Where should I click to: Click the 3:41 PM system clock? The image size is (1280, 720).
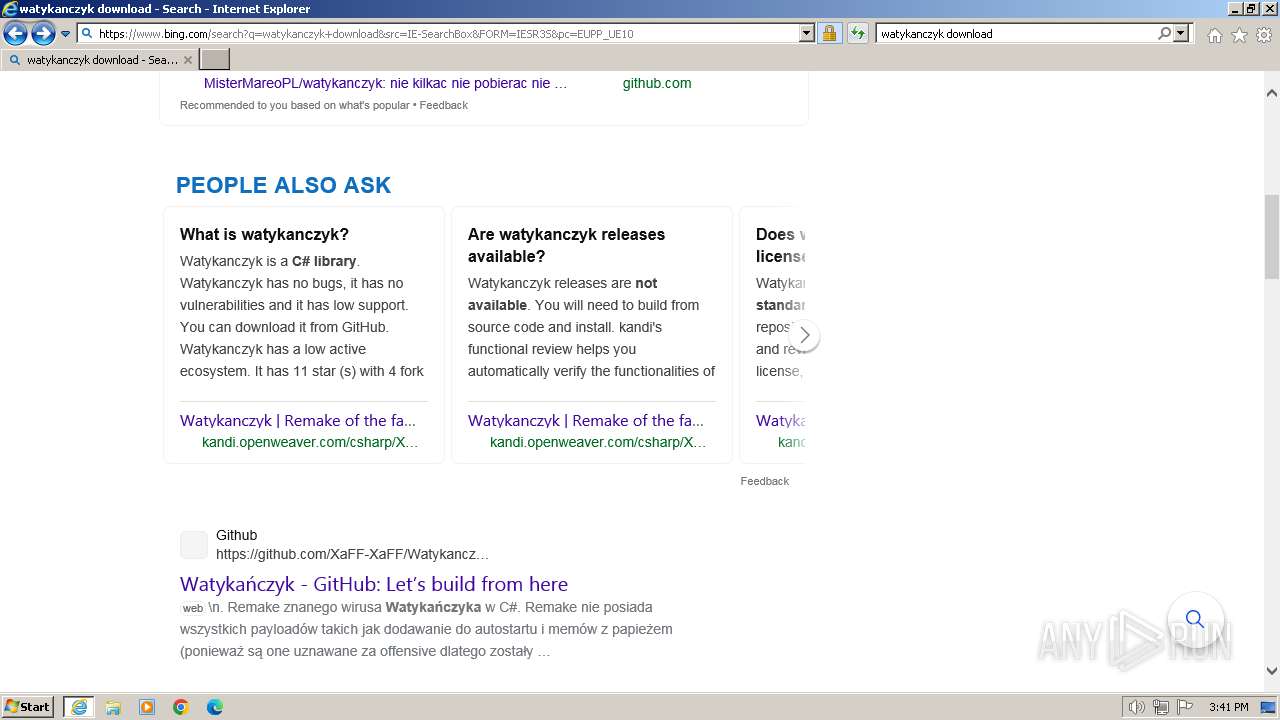click(1228, 707)
